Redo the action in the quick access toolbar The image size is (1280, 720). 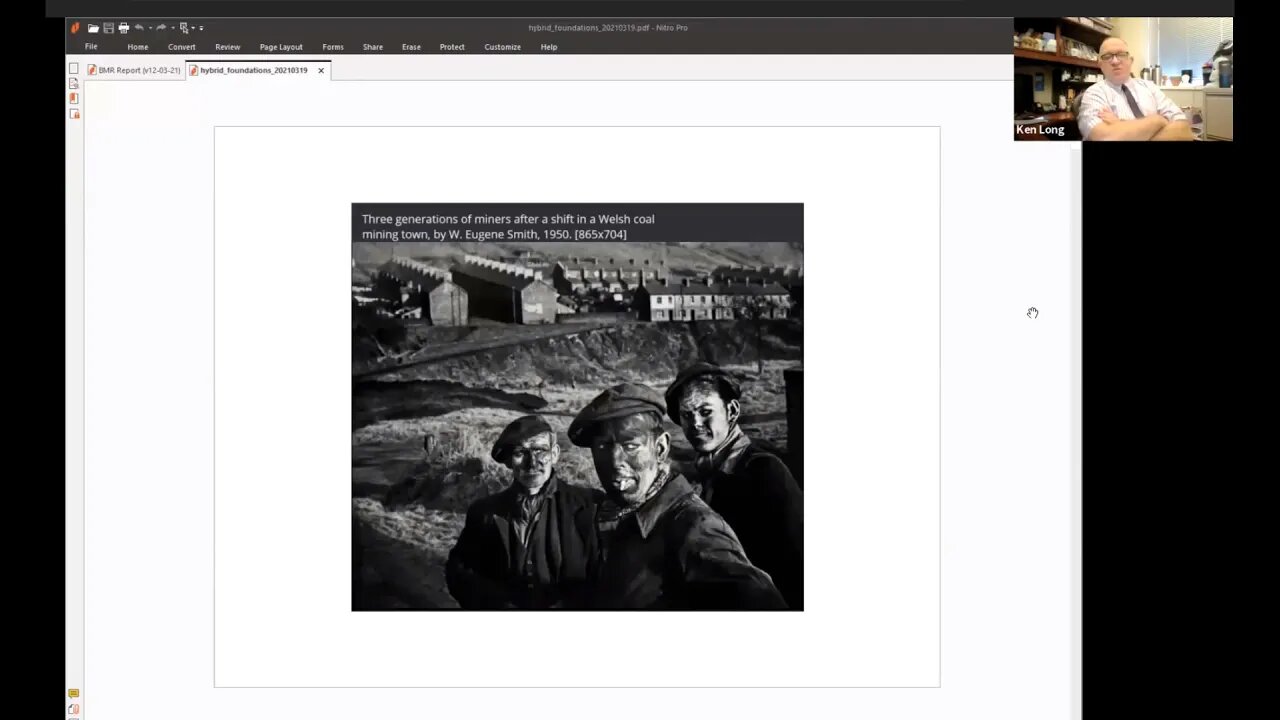coord(161,28)
